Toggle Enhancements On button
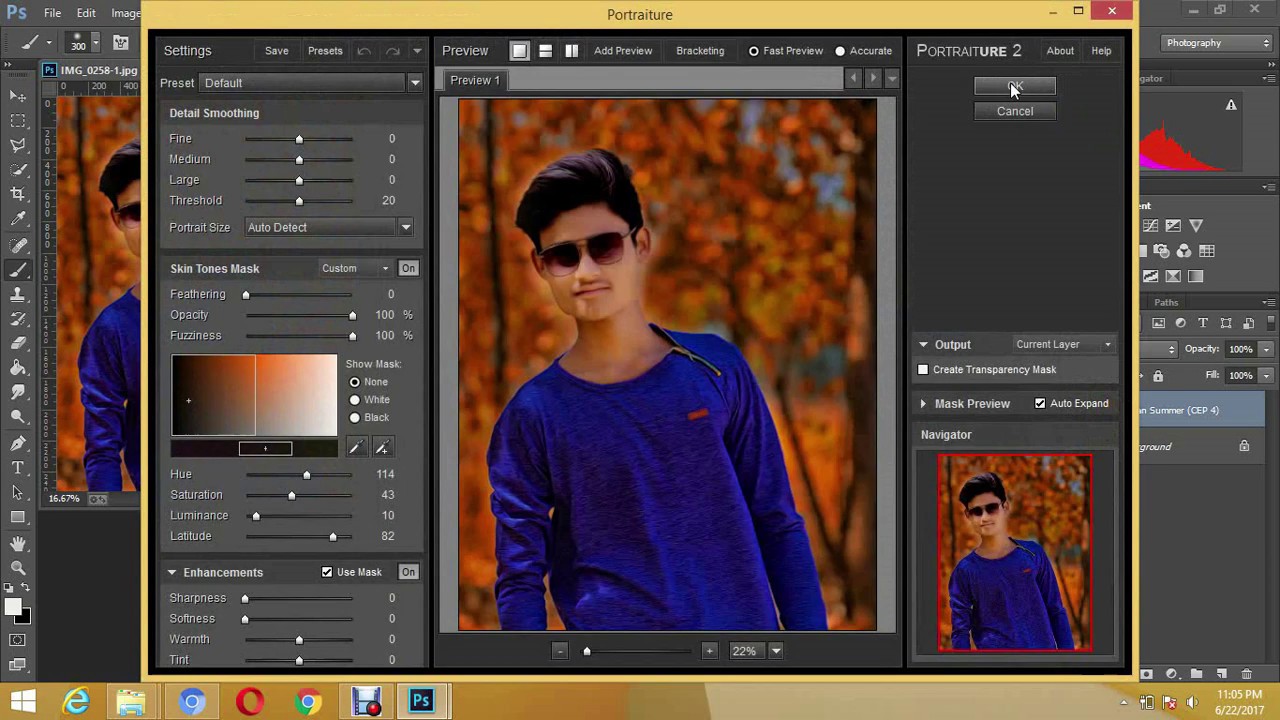Viewport: 1280px width, 720px height. pyautogui.click(x=408, y=572)
